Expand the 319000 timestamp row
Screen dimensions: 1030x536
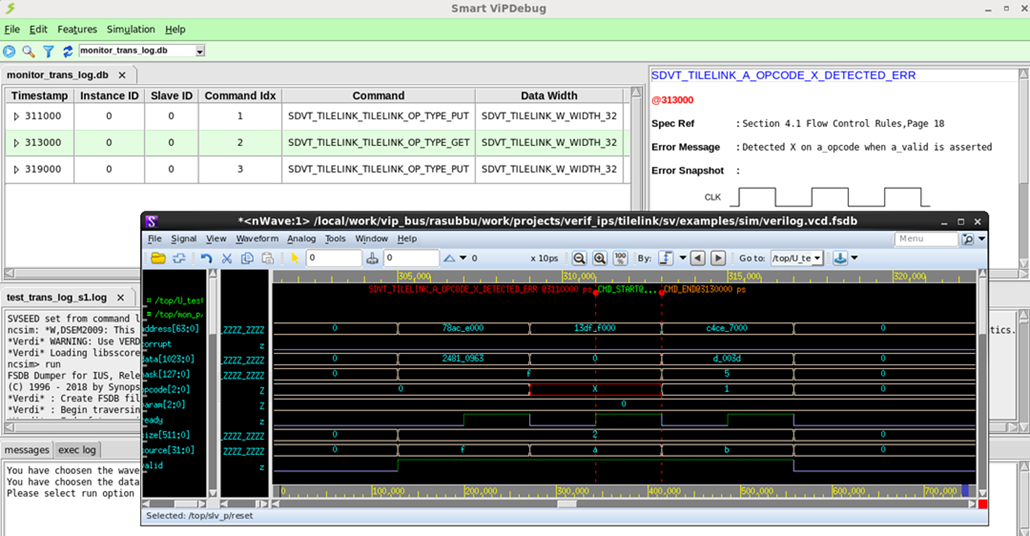[16, 170]
